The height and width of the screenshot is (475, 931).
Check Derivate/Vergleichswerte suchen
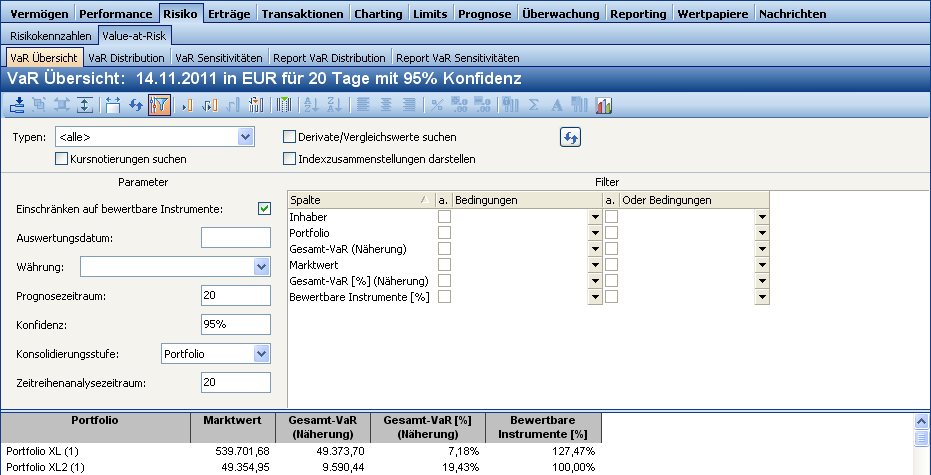[290, 137]
